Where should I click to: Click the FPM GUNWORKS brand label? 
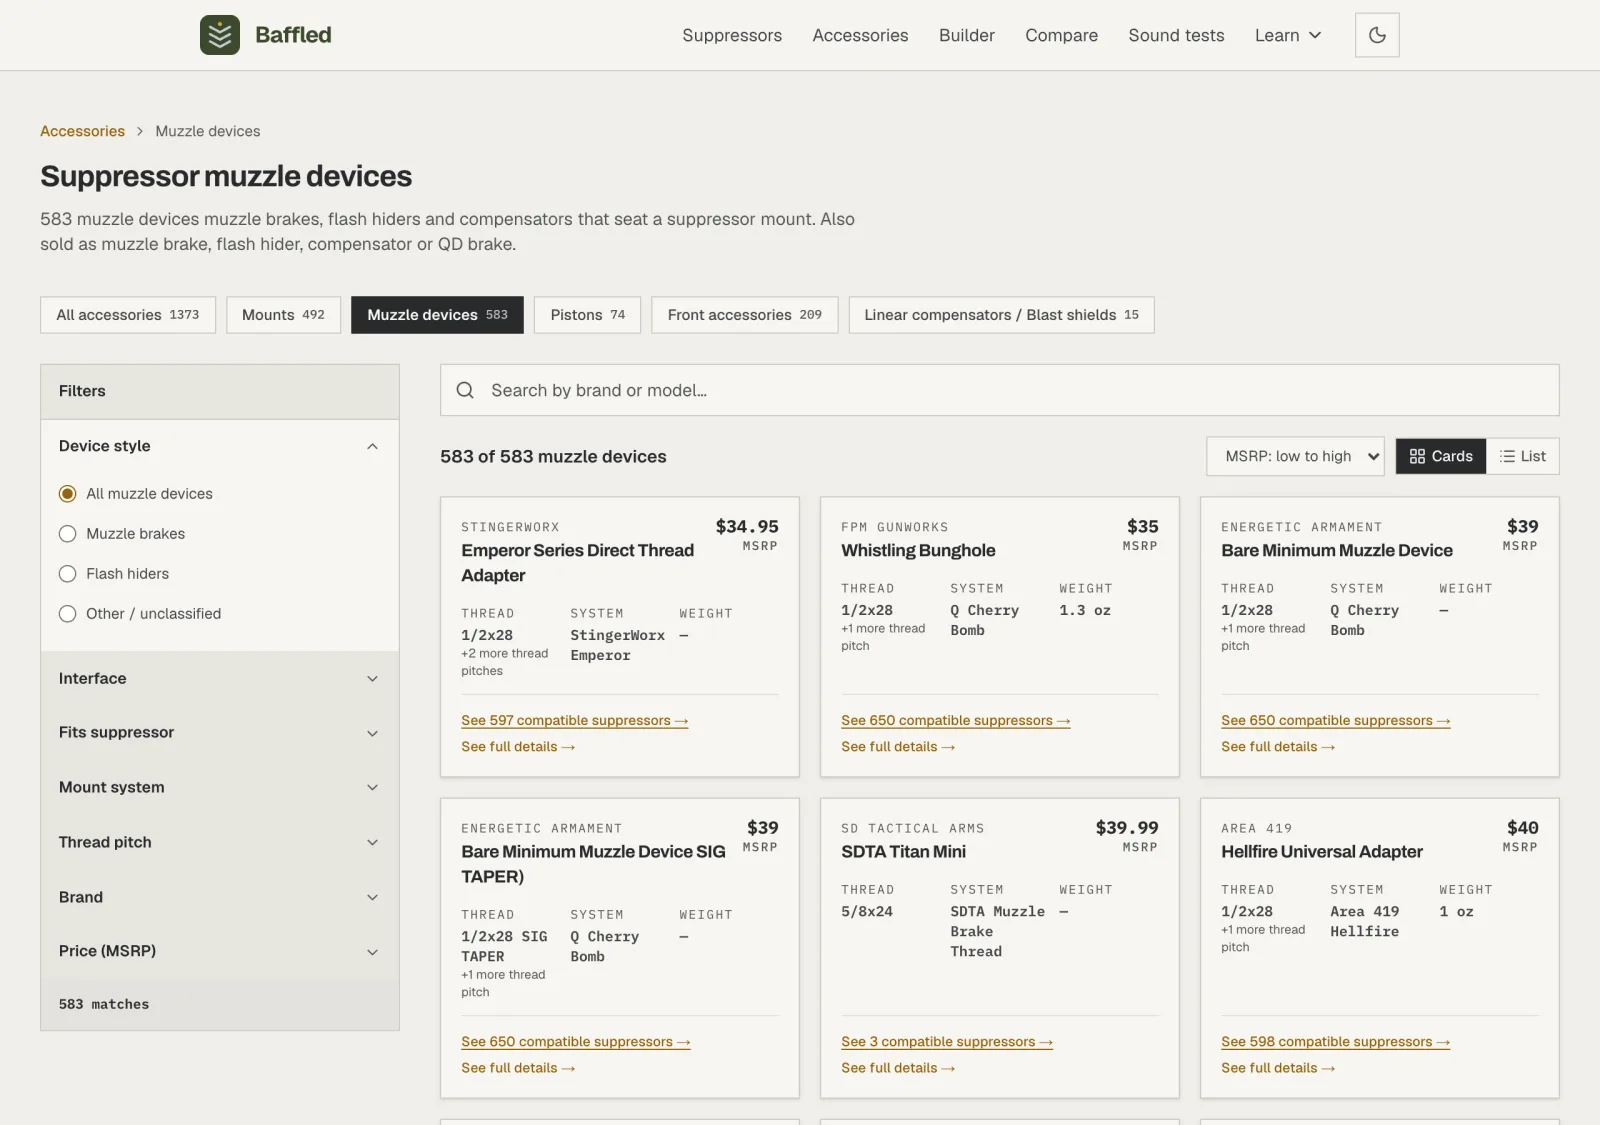pos(894,527)
